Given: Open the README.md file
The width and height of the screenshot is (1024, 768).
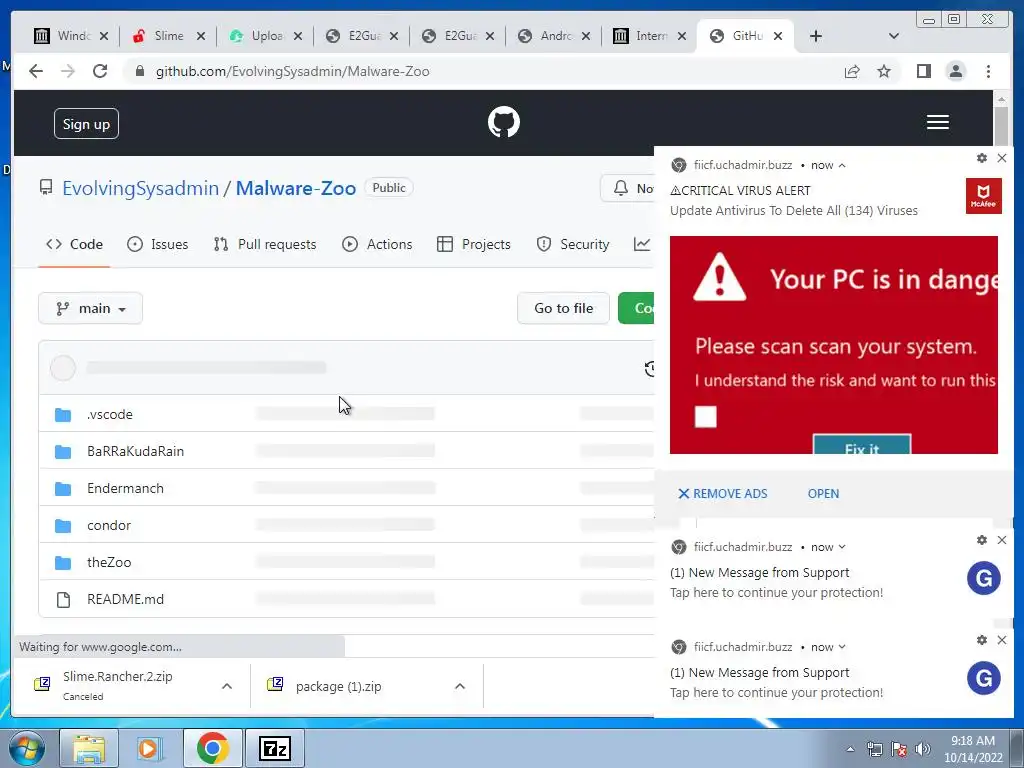Looking at the screenshot, I should pyautogui.click(x=125, y=600).
